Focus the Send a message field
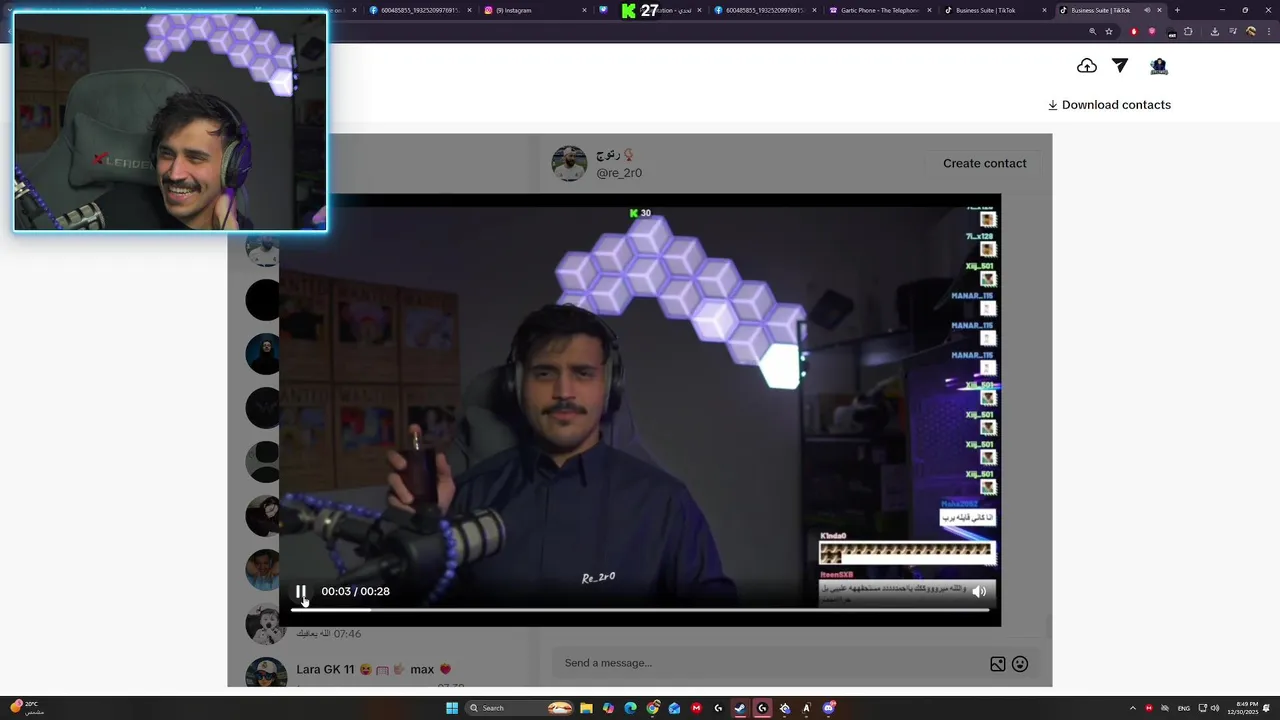This screenshot has width=1280, height=720. pos(770,663)
